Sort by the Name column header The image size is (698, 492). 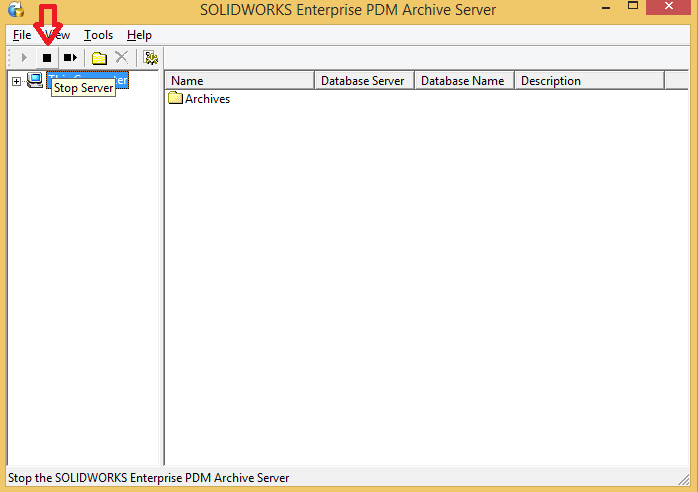pyautogui.click(x=240, y=81)
